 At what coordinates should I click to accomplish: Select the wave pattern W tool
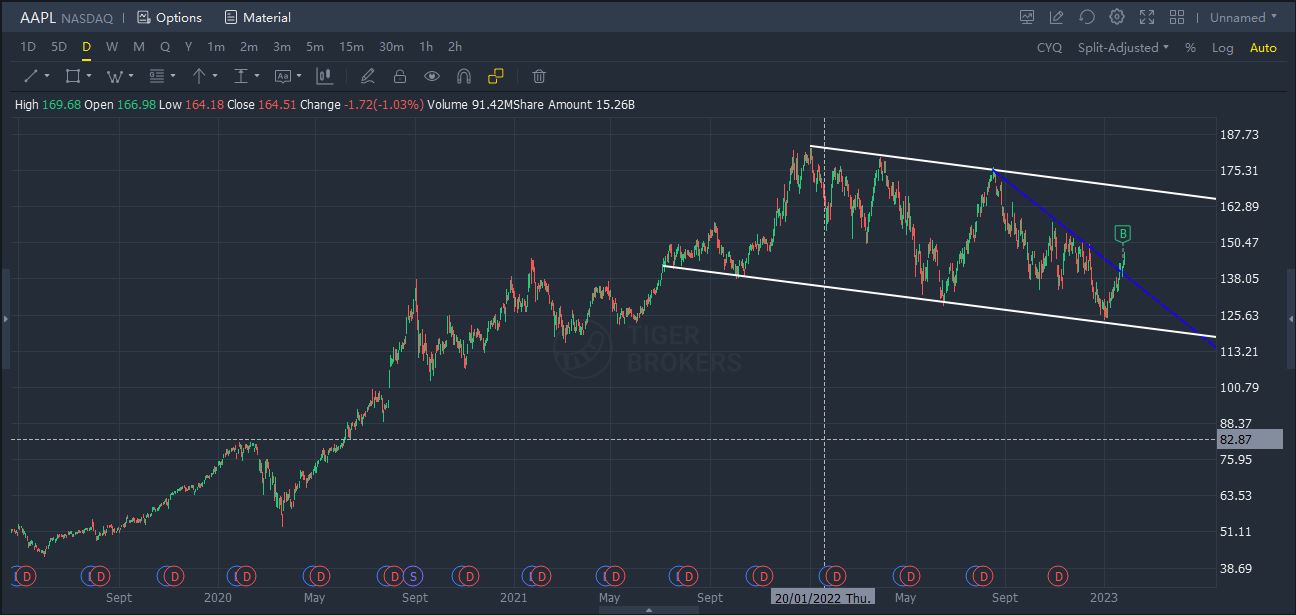coord(114,76)
